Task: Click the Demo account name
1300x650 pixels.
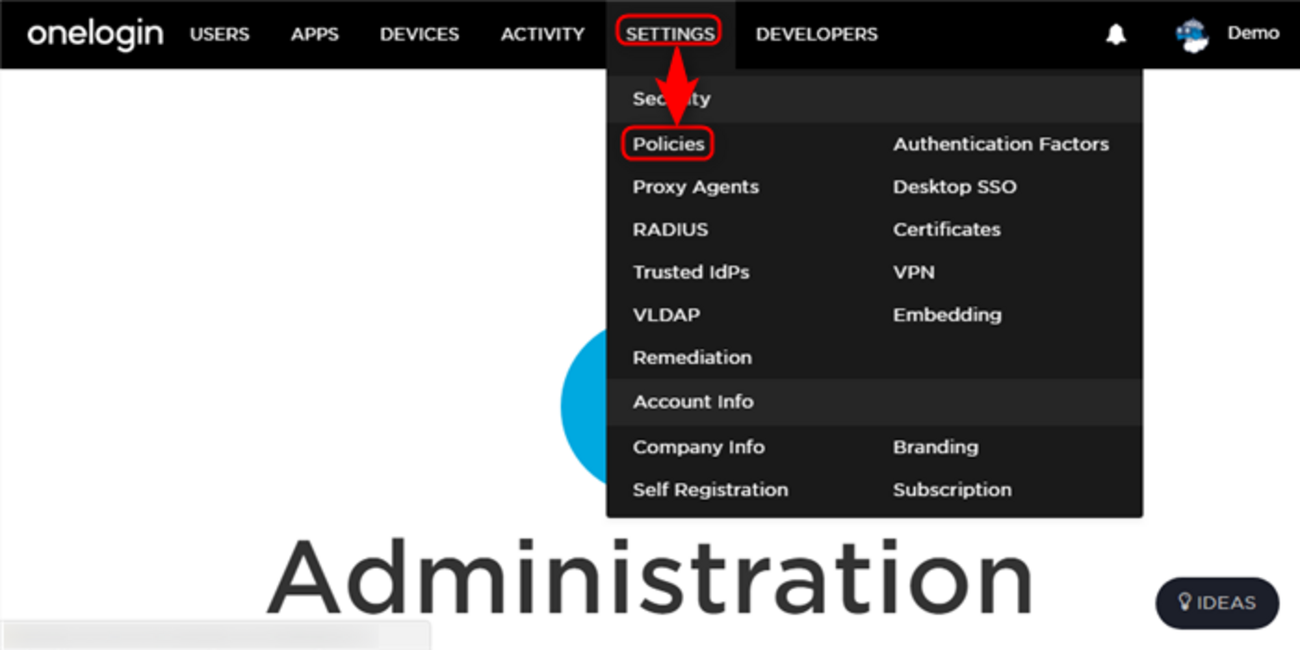Action: [1253, 33]
